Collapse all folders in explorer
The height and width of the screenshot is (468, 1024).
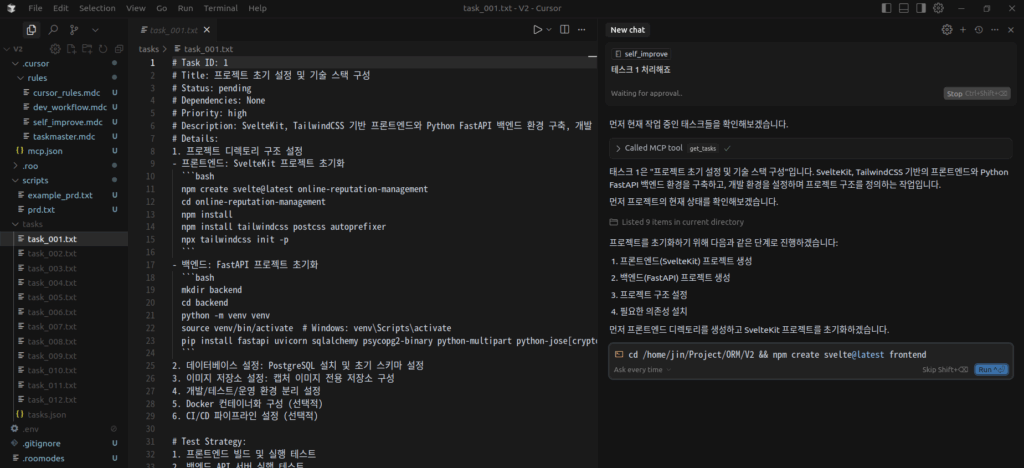tap(119, 49)
